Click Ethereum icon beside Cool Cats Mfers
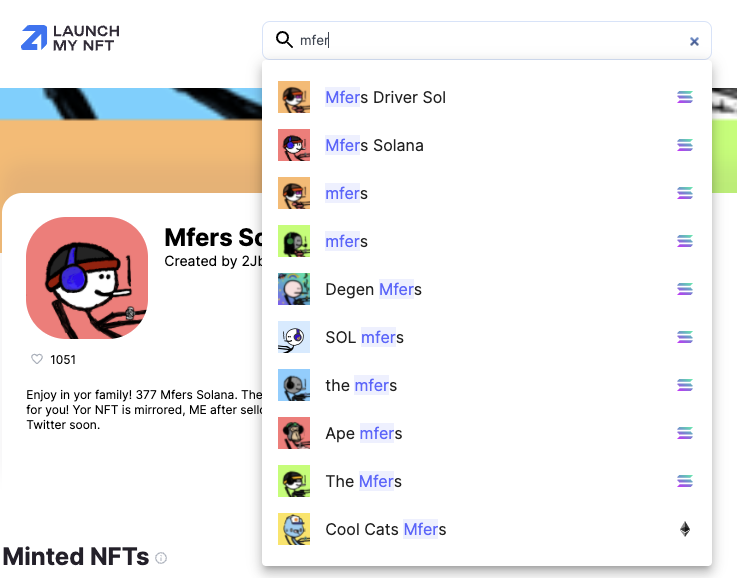 point(685,529)
